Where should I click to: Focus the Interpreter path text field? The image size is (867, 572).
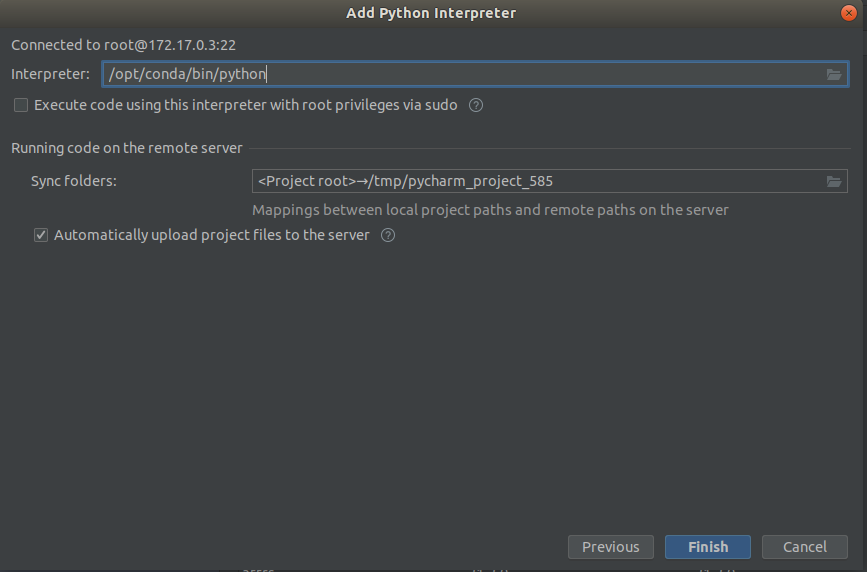tap(475, 74)
